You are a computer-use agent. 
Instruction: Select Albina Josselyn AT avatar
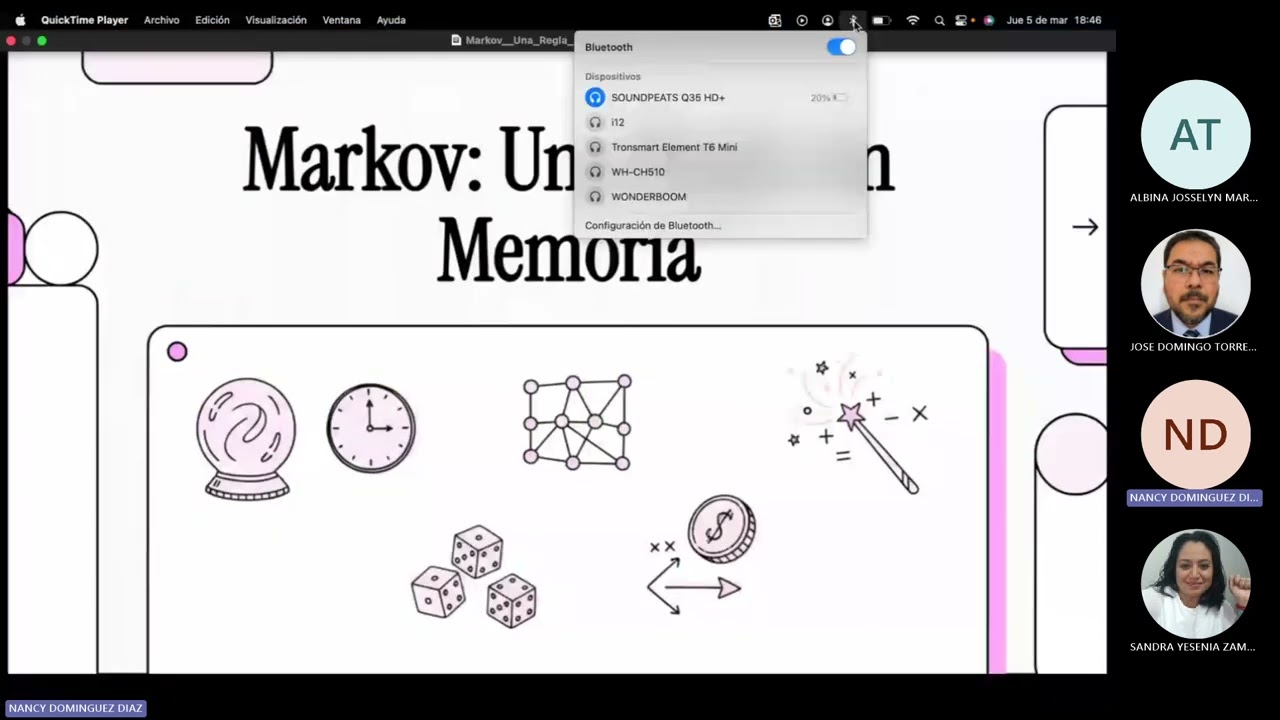1195,135
